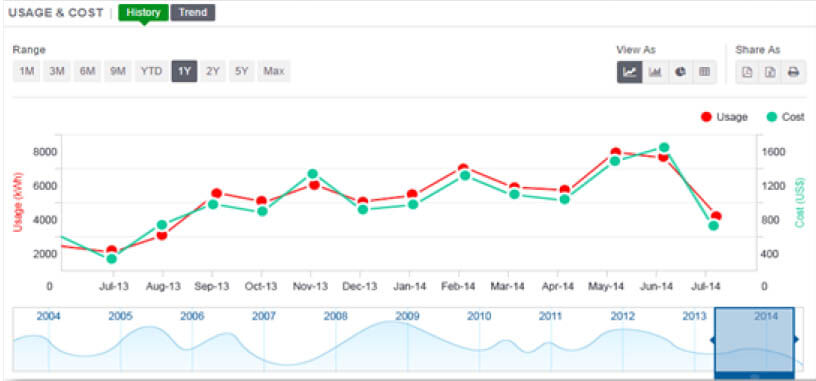Click the USAGE & COST heading
The height and width of the screenshot is (381, 816).
coord(56,13)
